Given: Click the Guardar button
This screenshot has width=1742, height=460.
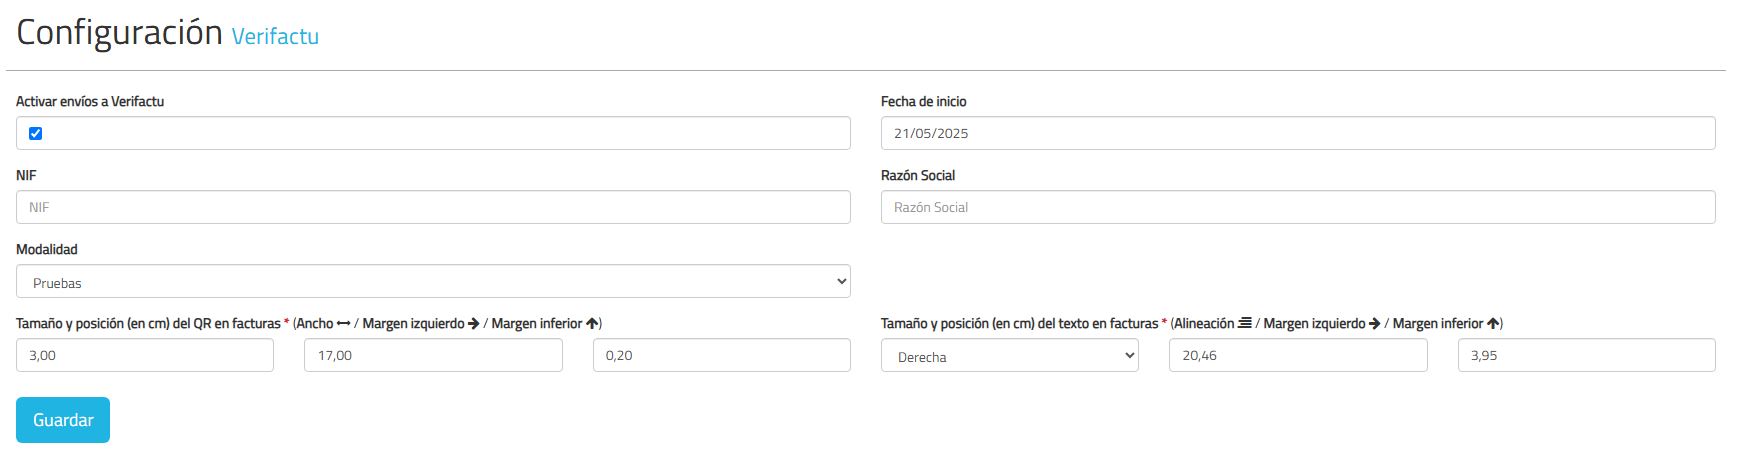Looking at the screenshot, I should 63,420.
